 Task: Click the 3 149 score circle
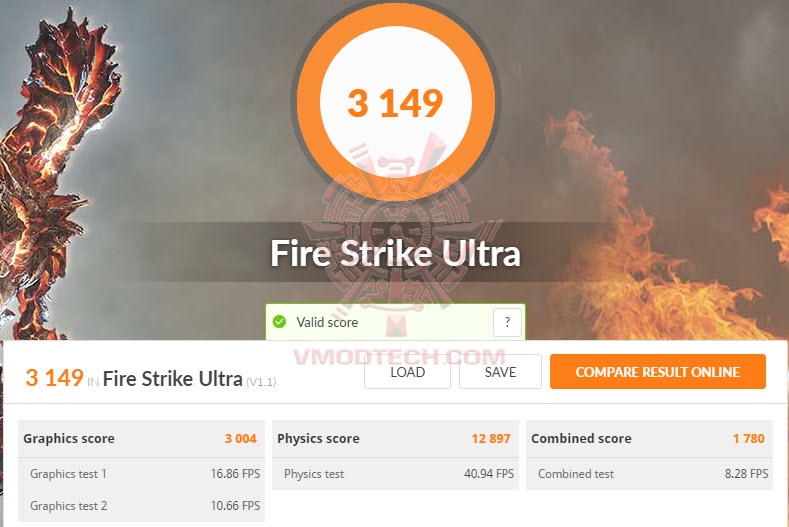(x=395, y=101)
